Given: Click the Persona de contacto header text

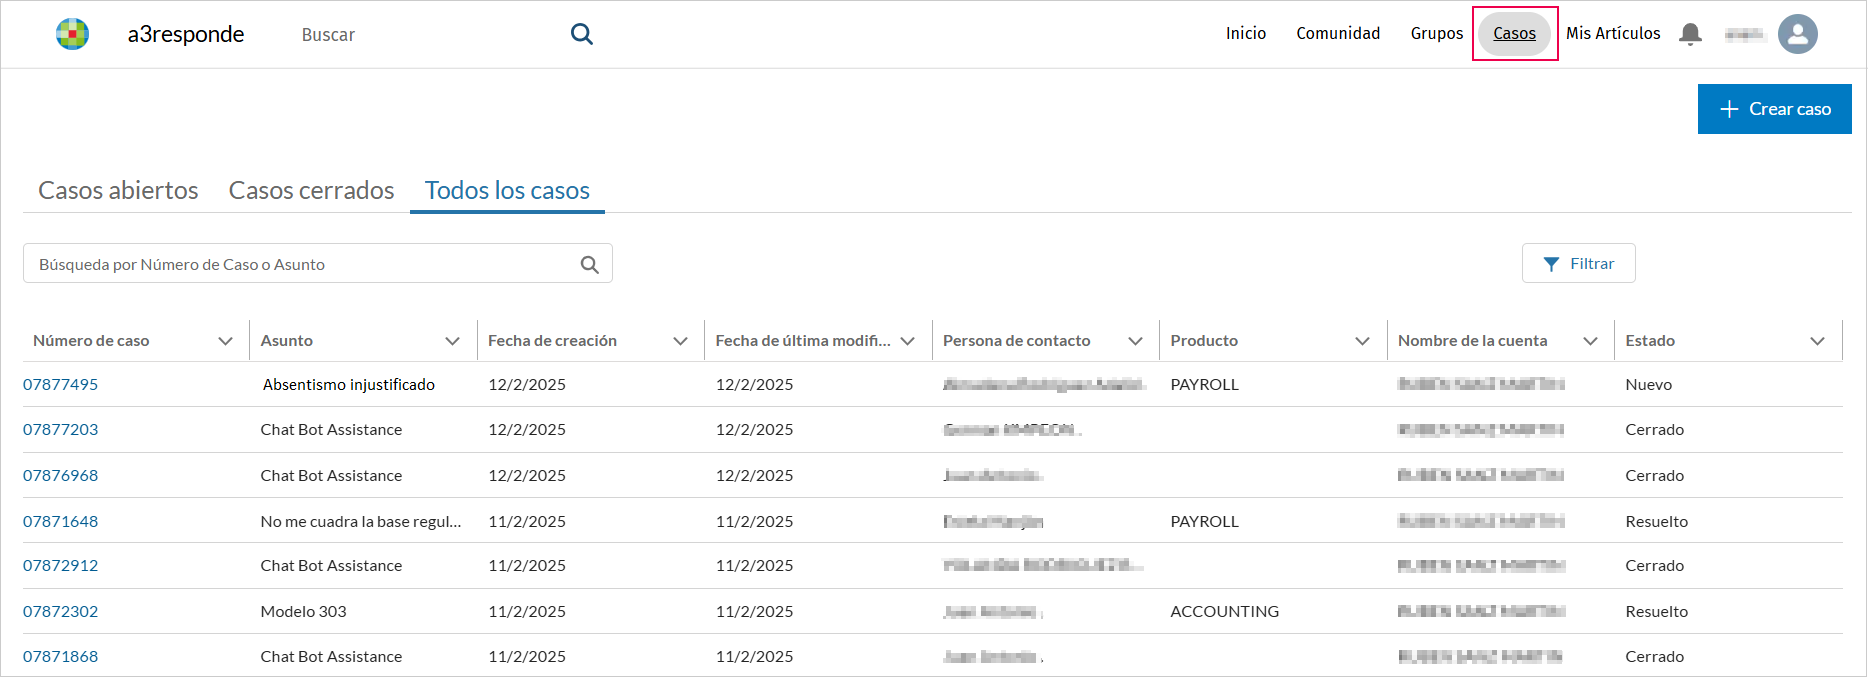Looking at the screenshot, I should click(x=1016, y=341).
